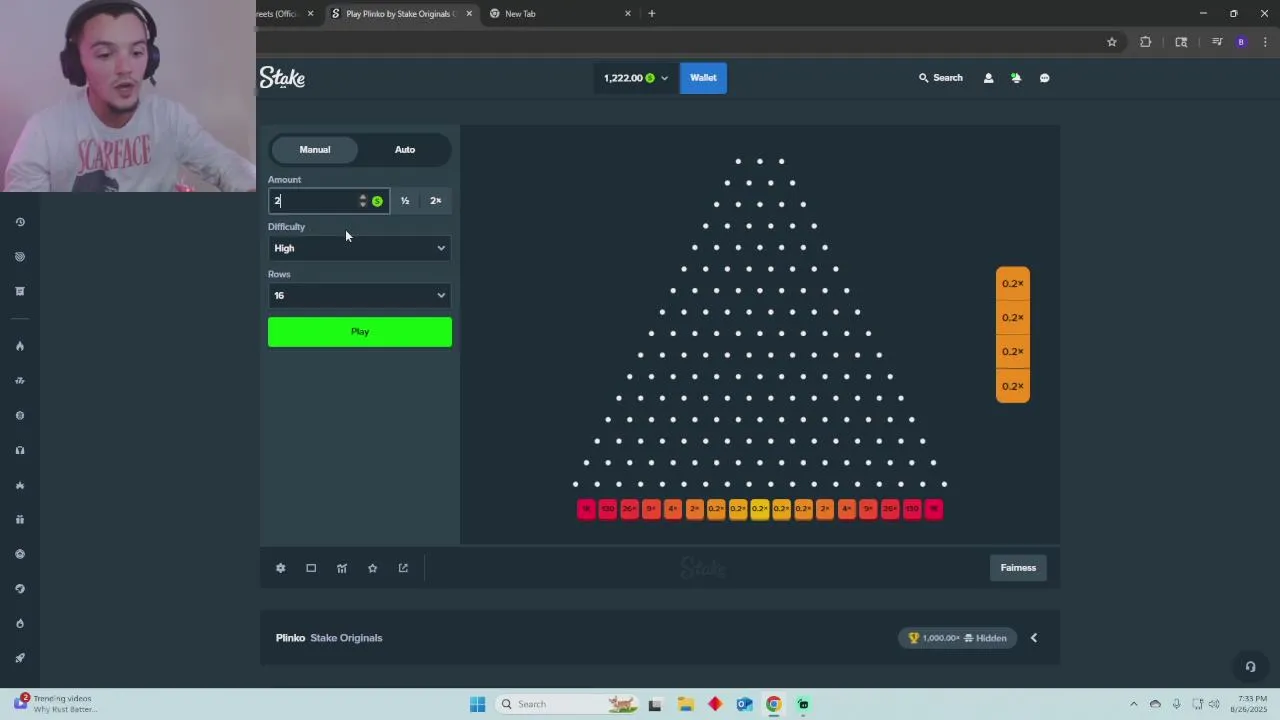The image size is (1280, 720).
Task: Favorite the game with star icon
Action: [373, 568]
